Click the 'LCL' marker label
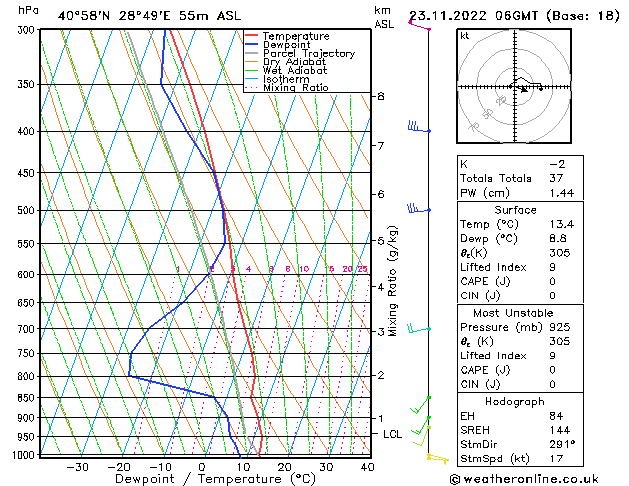The width and height of the screenshot is (629, 486). 392,434
